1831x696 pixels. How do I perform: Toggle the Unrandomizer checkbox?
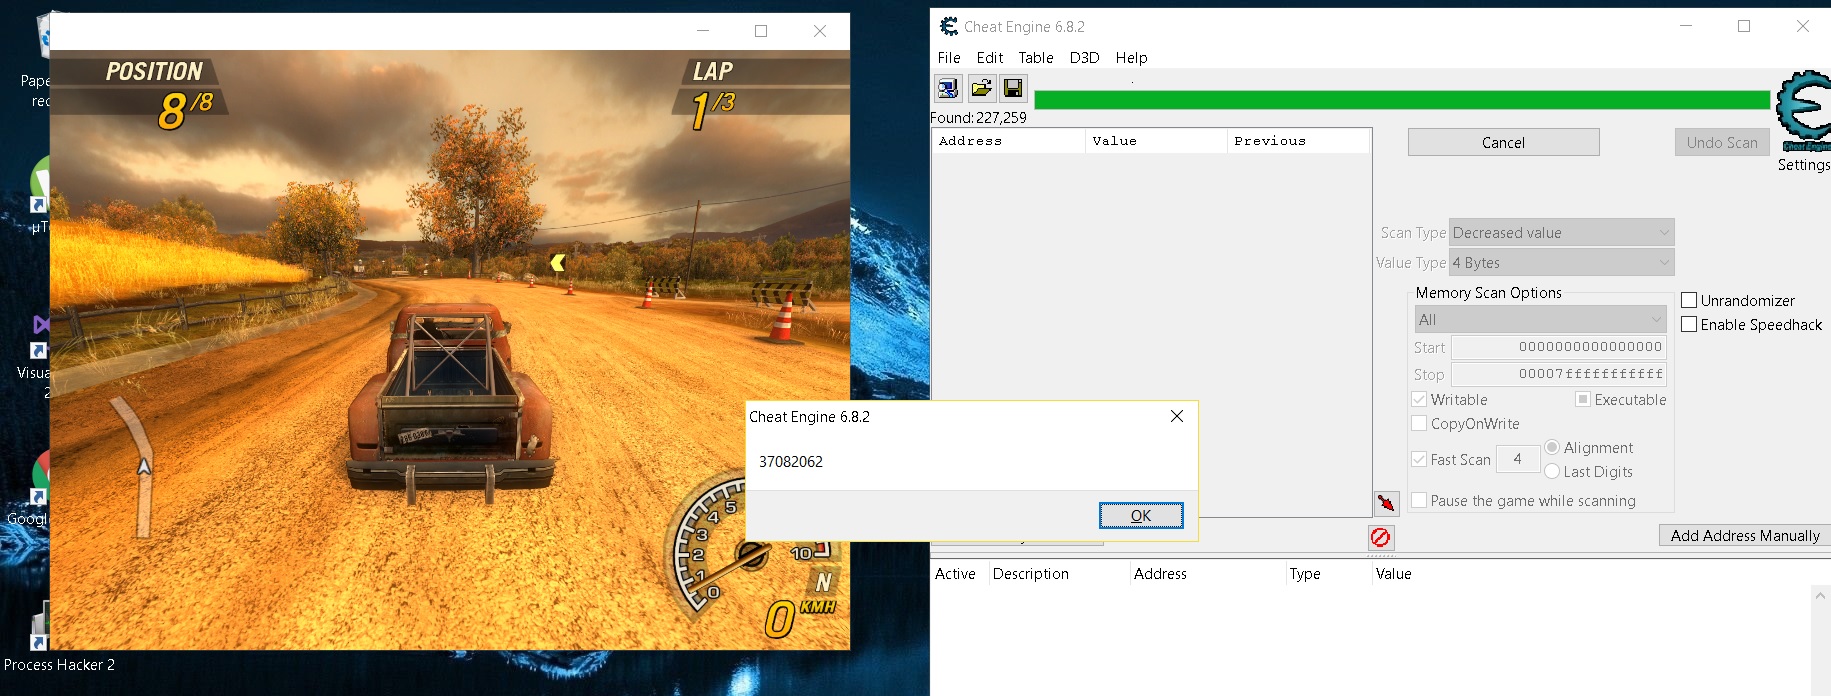[x=1689, y=300]
